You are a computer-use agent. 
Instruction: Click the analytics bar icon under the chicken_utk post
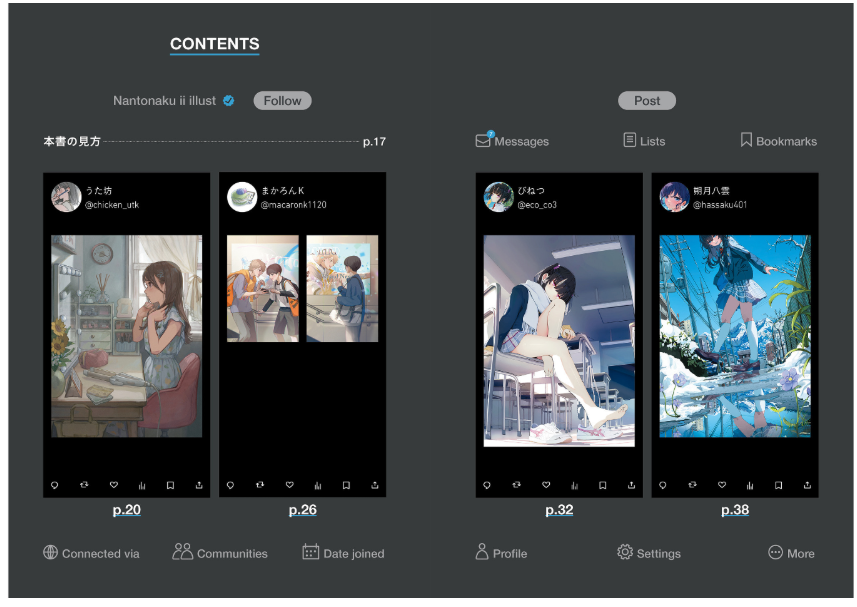tap(142, 485)
